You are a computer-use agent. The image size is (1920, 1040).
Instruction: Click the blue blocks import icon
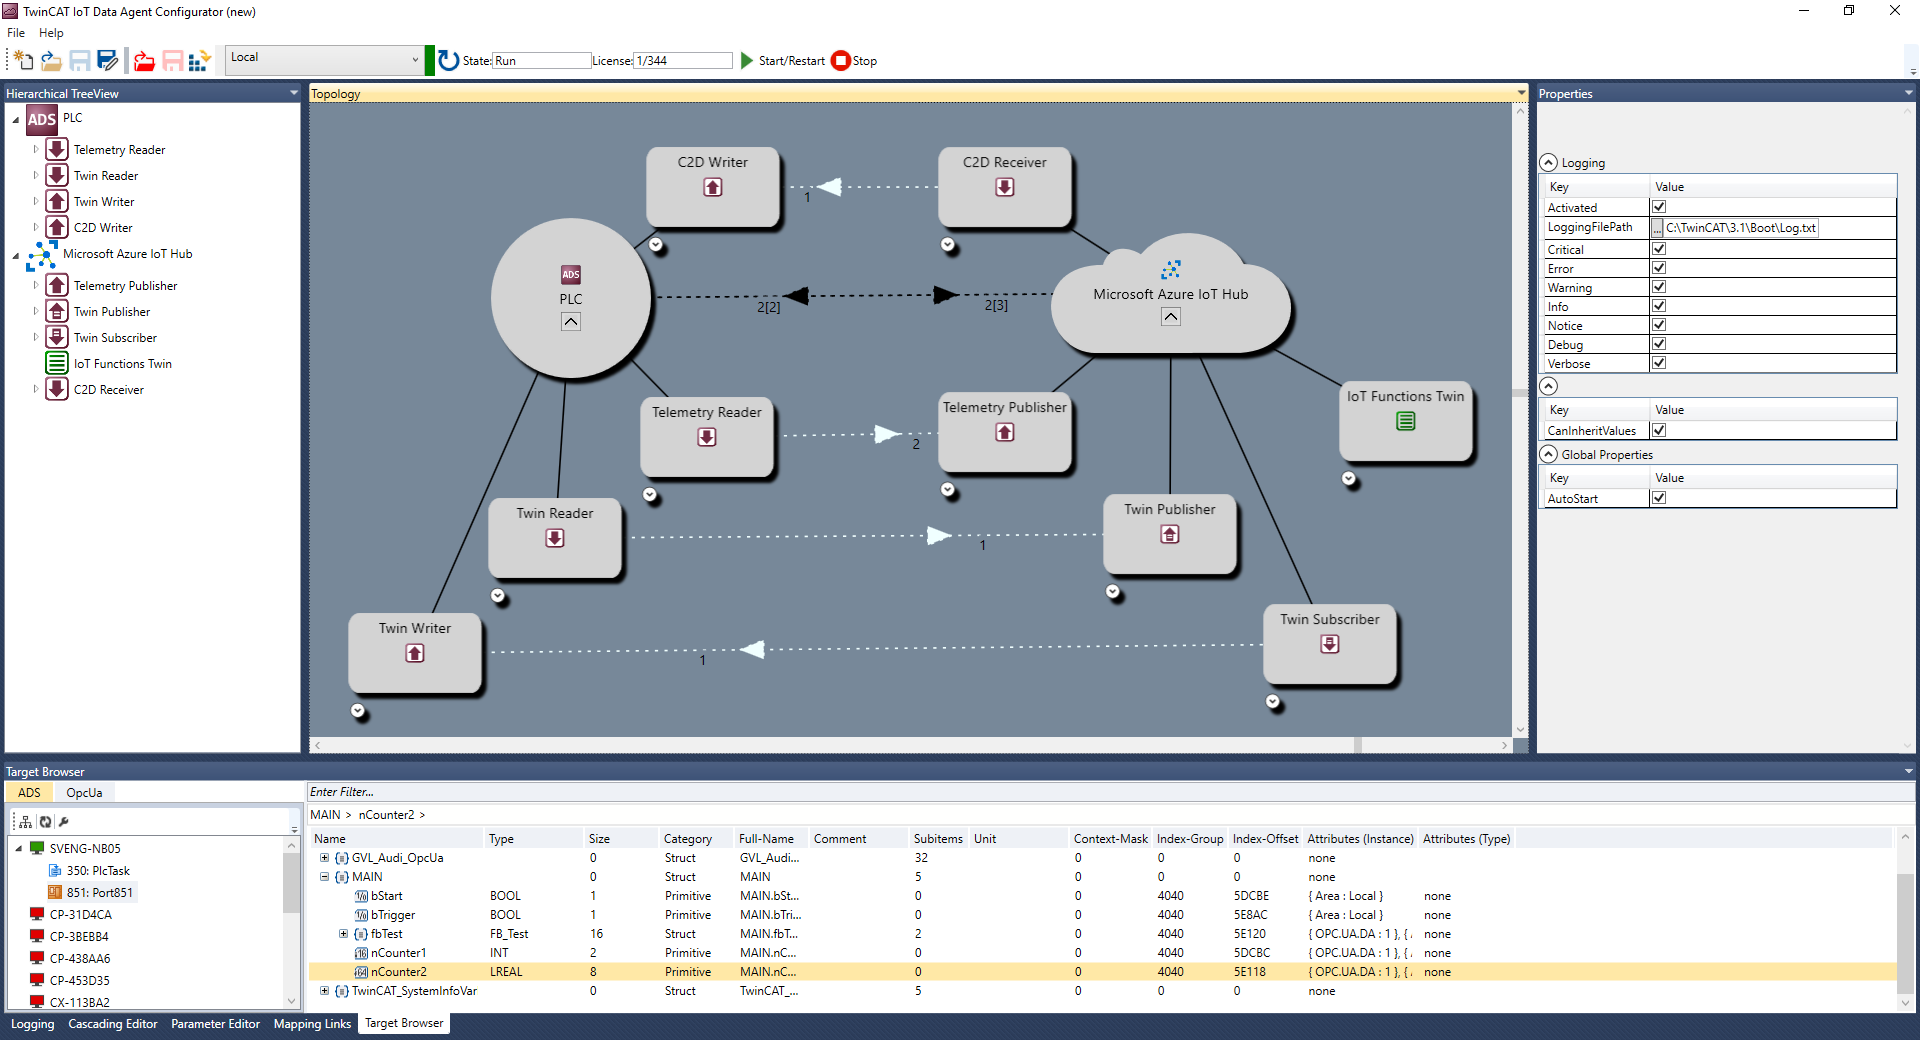coord(199,61)
